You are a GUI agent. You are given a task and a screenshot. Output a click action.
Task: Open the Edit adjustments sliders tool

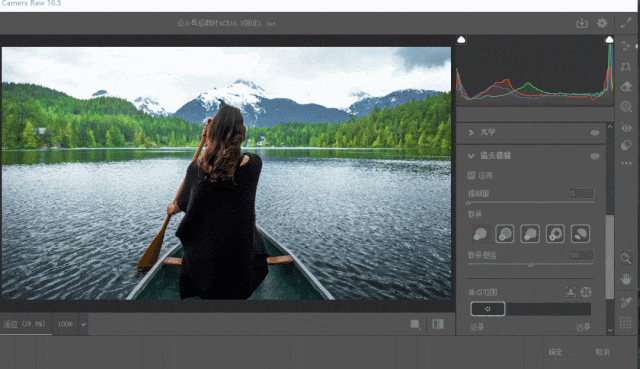click(626, 45)
